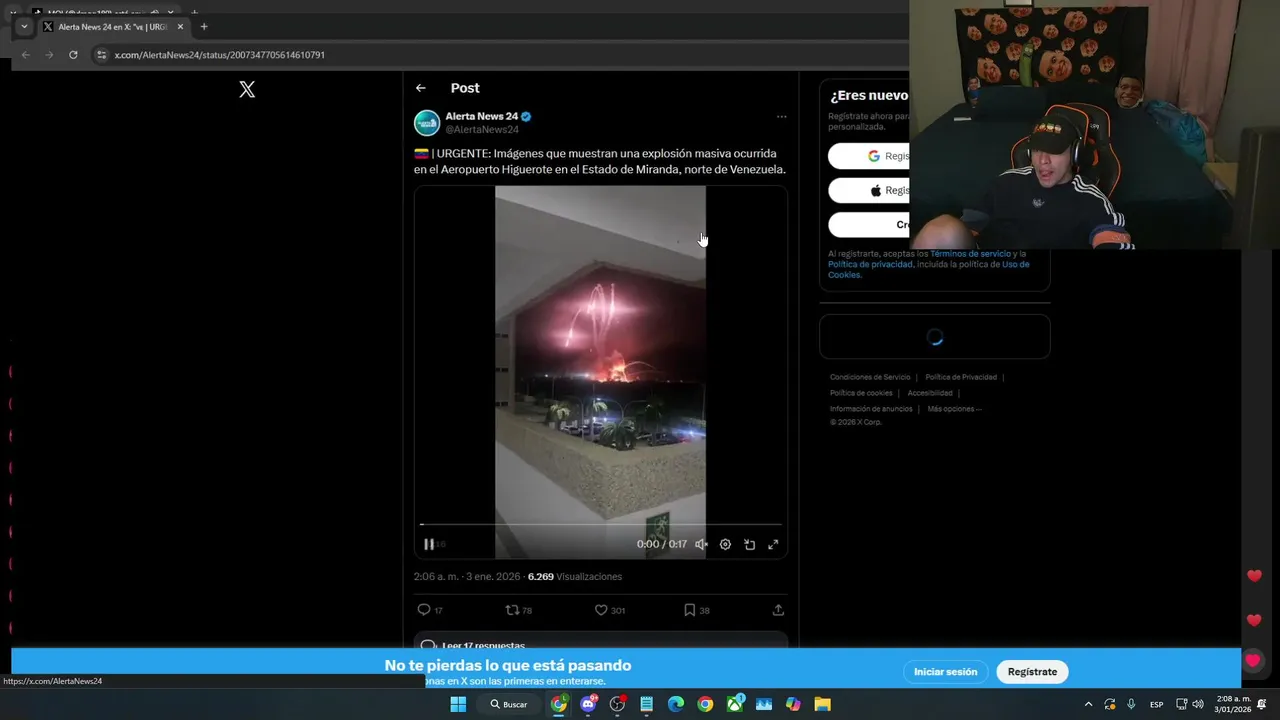Bookmark the post with 38 saves

(697, 610)
